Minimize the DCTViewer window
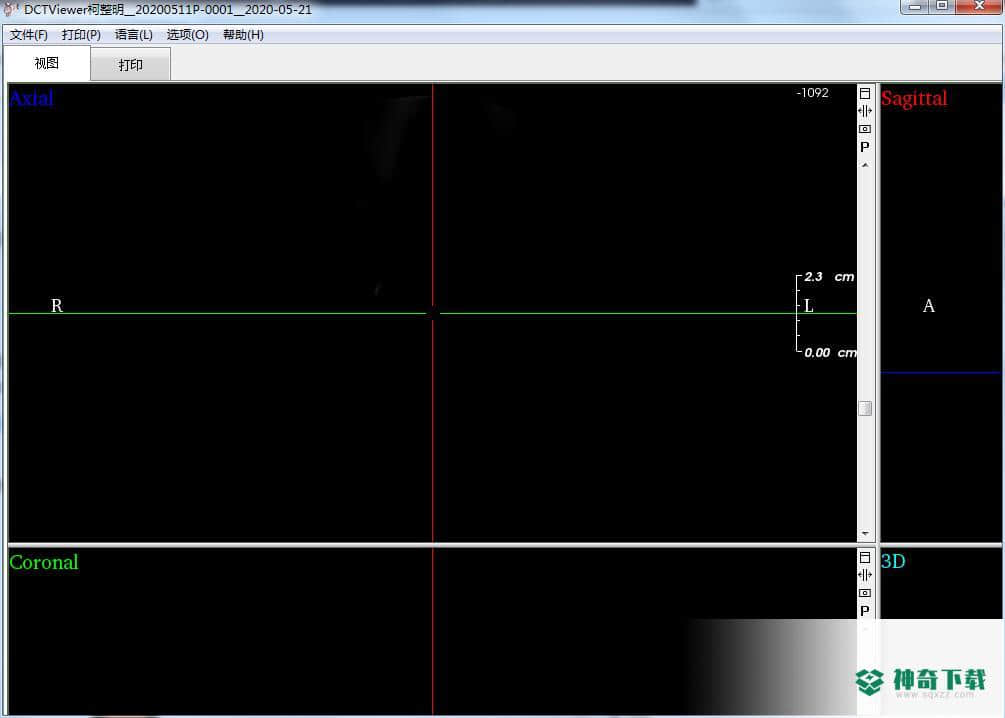 pyautogui.click(x=915, y=6)
